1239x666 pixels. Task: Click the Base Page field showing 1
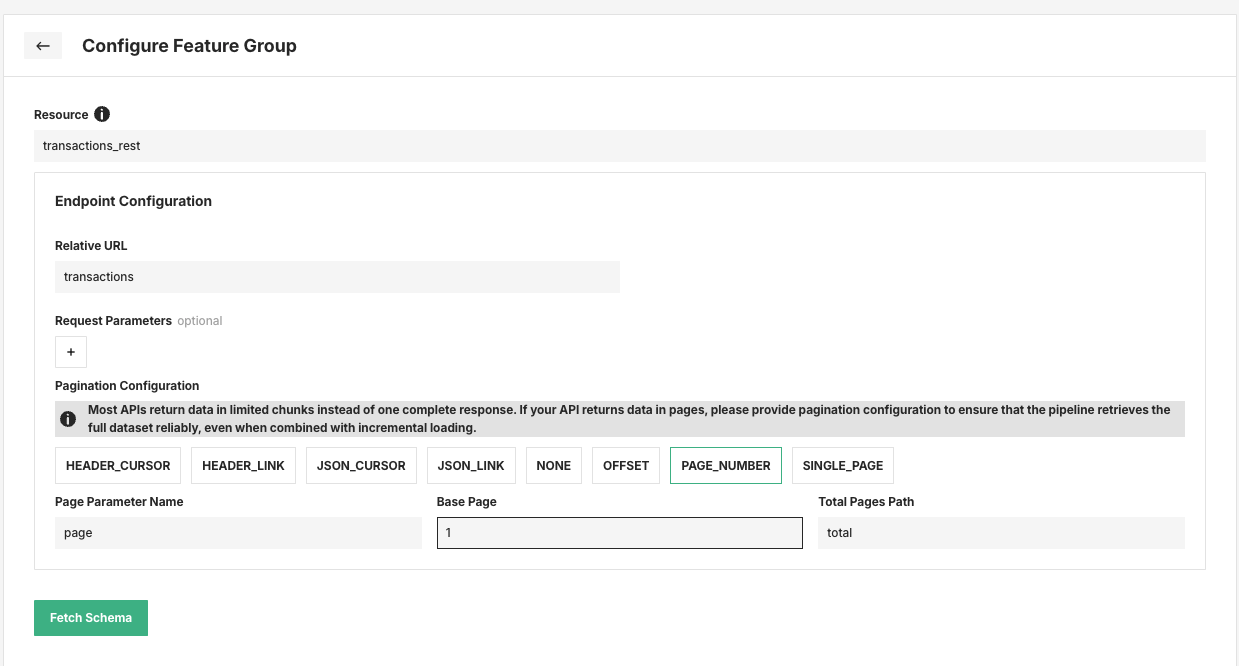619,532
